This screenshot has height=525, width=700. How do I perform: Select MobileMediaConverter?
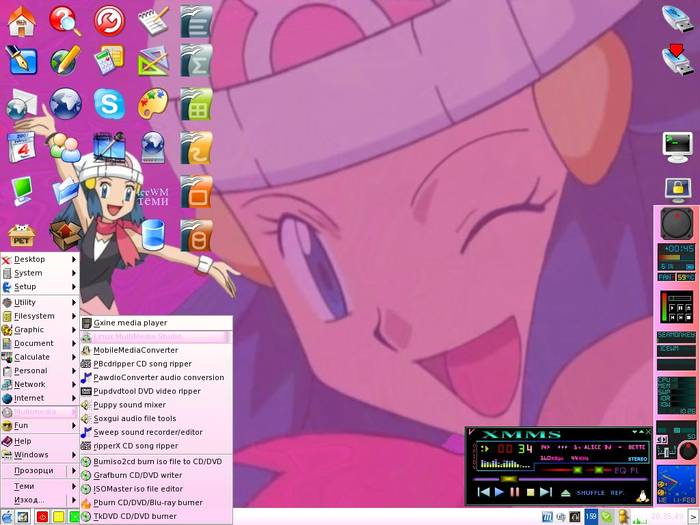tap(156, 350)
